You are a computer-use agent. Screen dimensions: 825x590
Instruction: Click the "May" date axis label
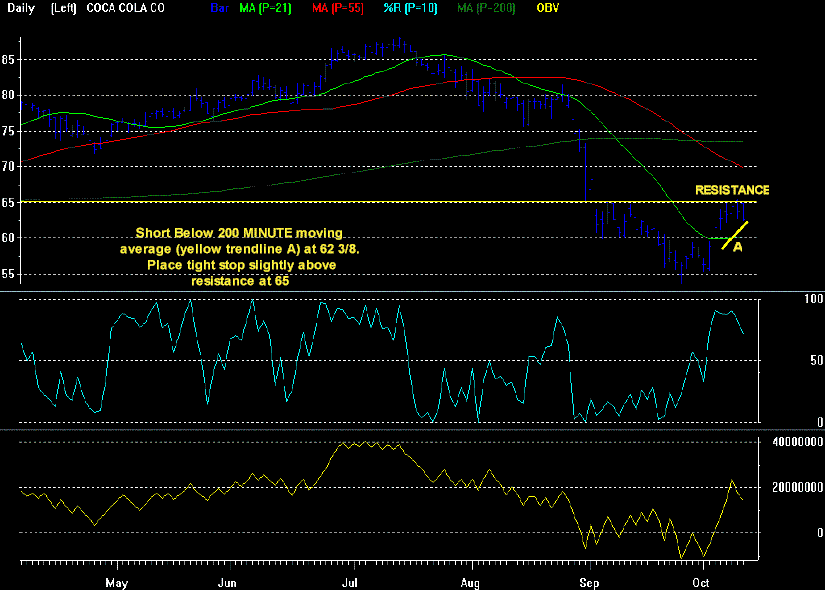tap(116, 583)
